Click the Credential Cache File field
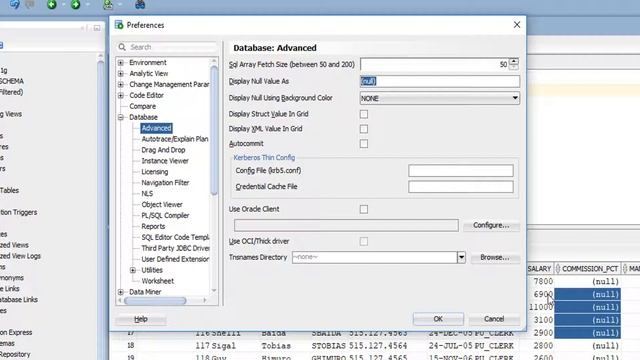Screen dimensions: 640x360 point(460,187)
